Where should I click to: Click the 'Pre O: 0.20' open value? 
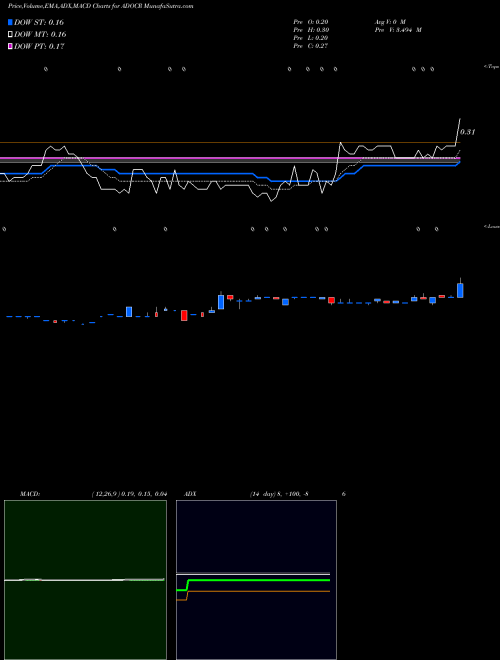(x=311, y=22)
